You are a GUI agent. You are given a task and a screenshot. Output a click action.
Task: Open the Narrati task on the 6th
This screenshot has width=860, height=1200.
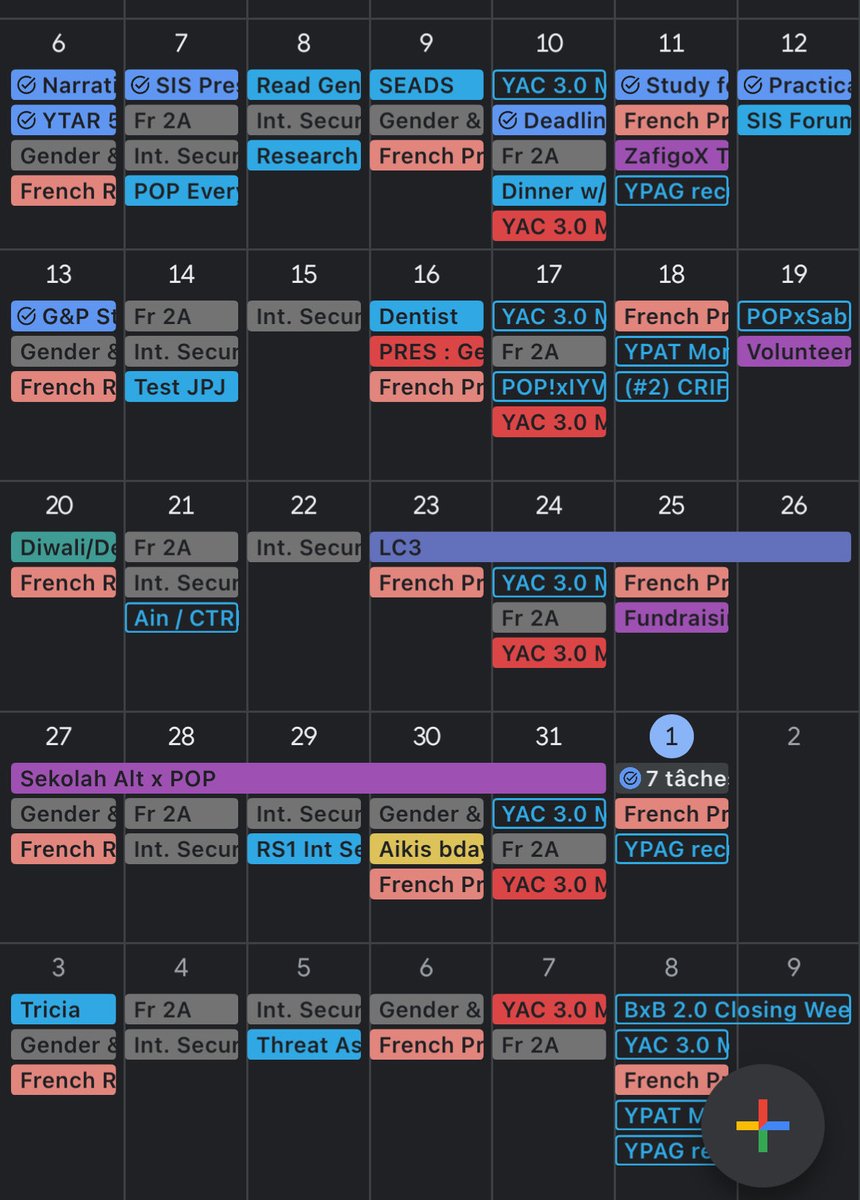click(x=63, y=85)
